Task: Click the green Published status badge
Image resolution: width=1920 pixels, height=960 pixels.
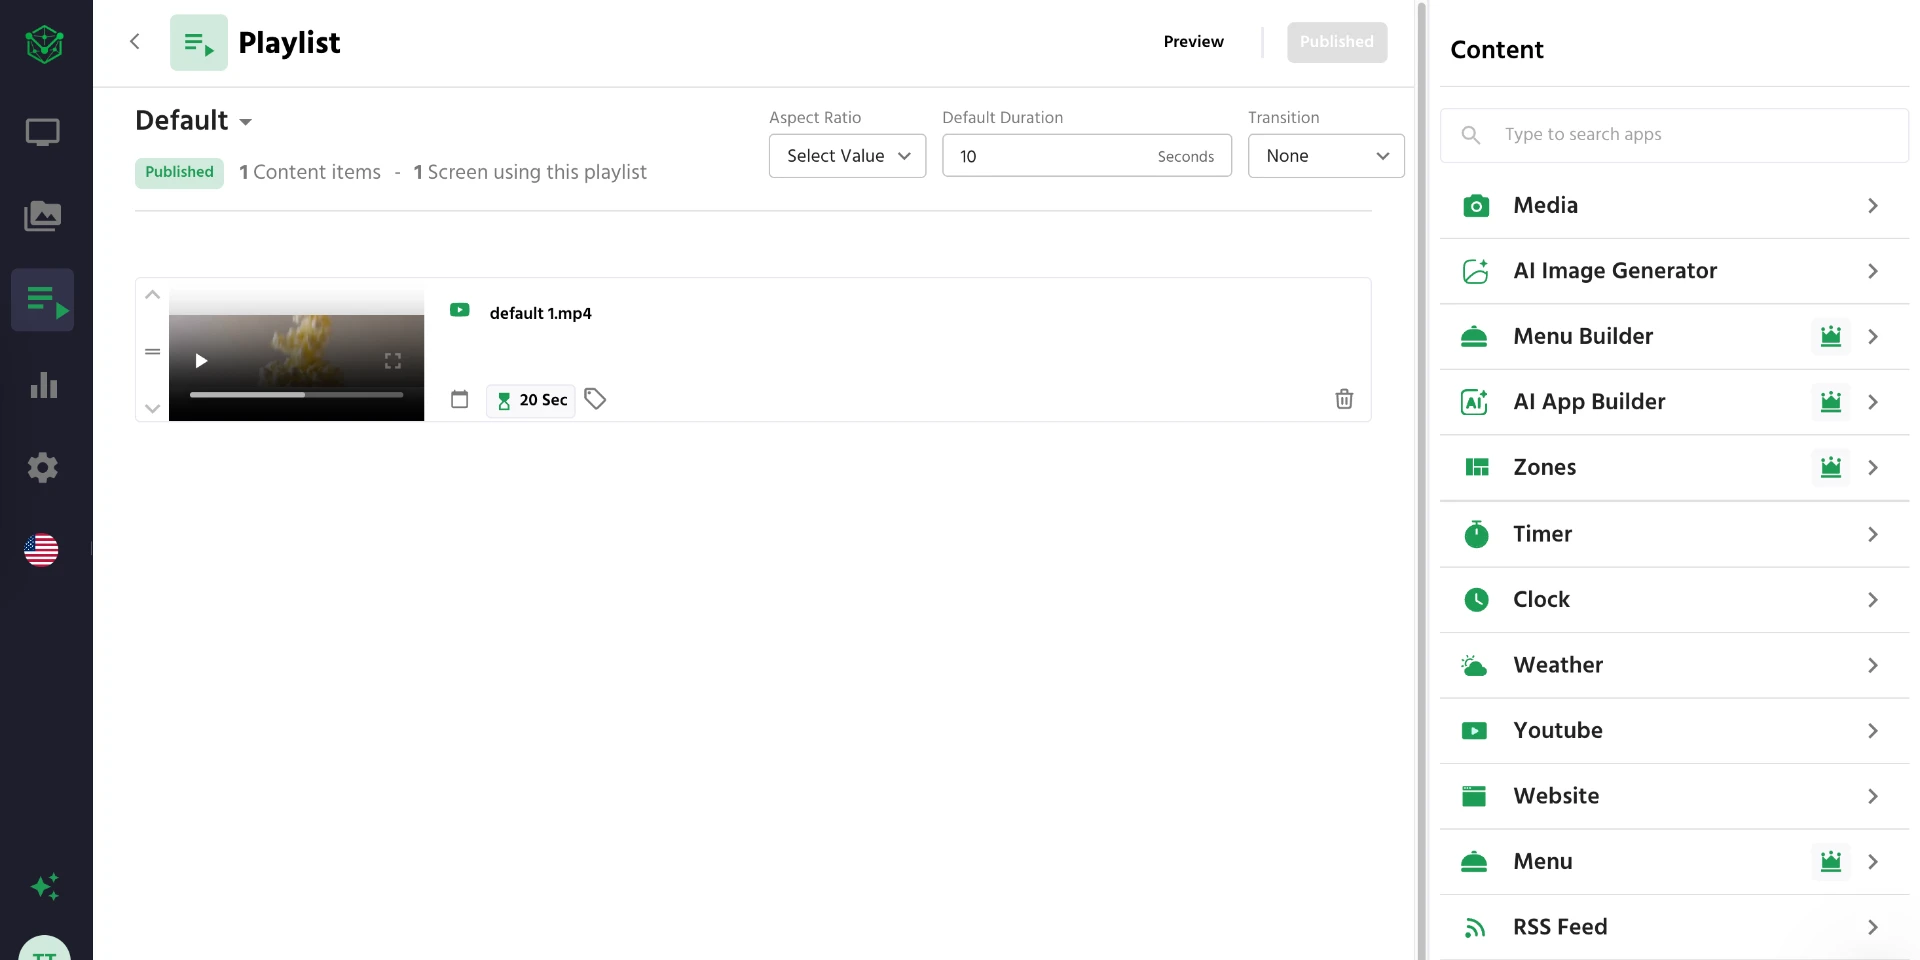Action: click(179, 172)
